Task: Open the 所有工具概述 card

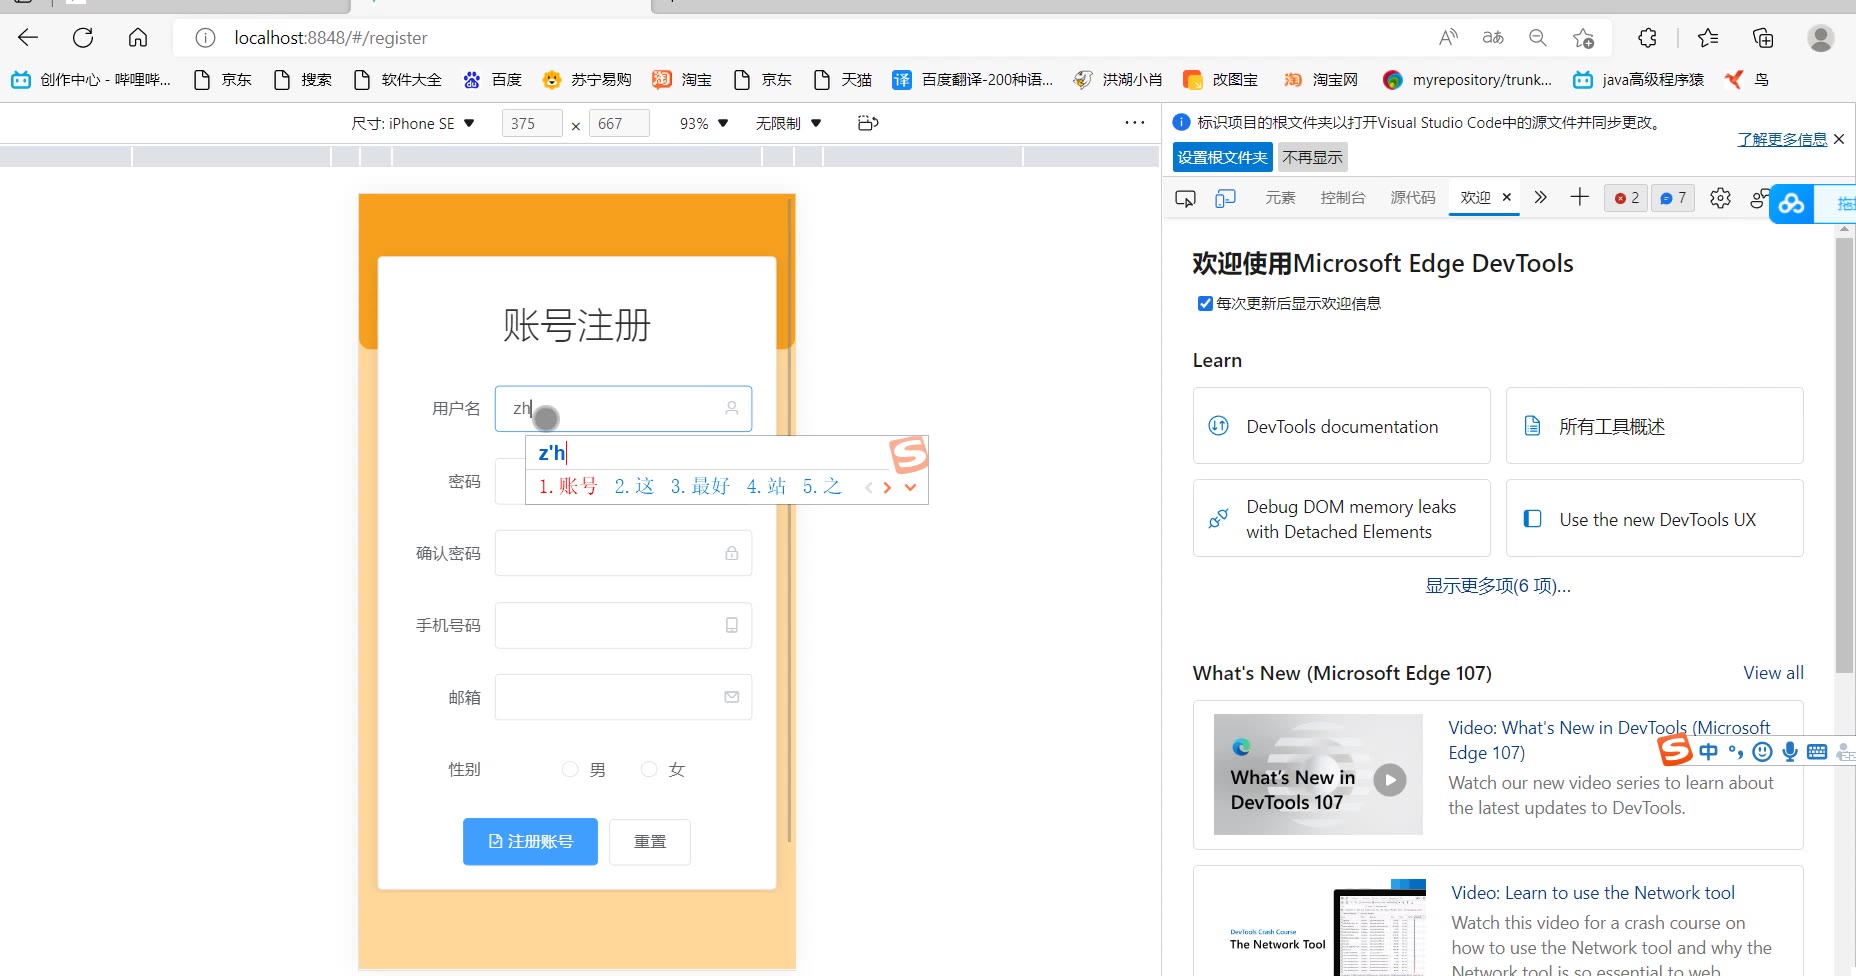Action: pyautogui.click(x=1654, y=426)
